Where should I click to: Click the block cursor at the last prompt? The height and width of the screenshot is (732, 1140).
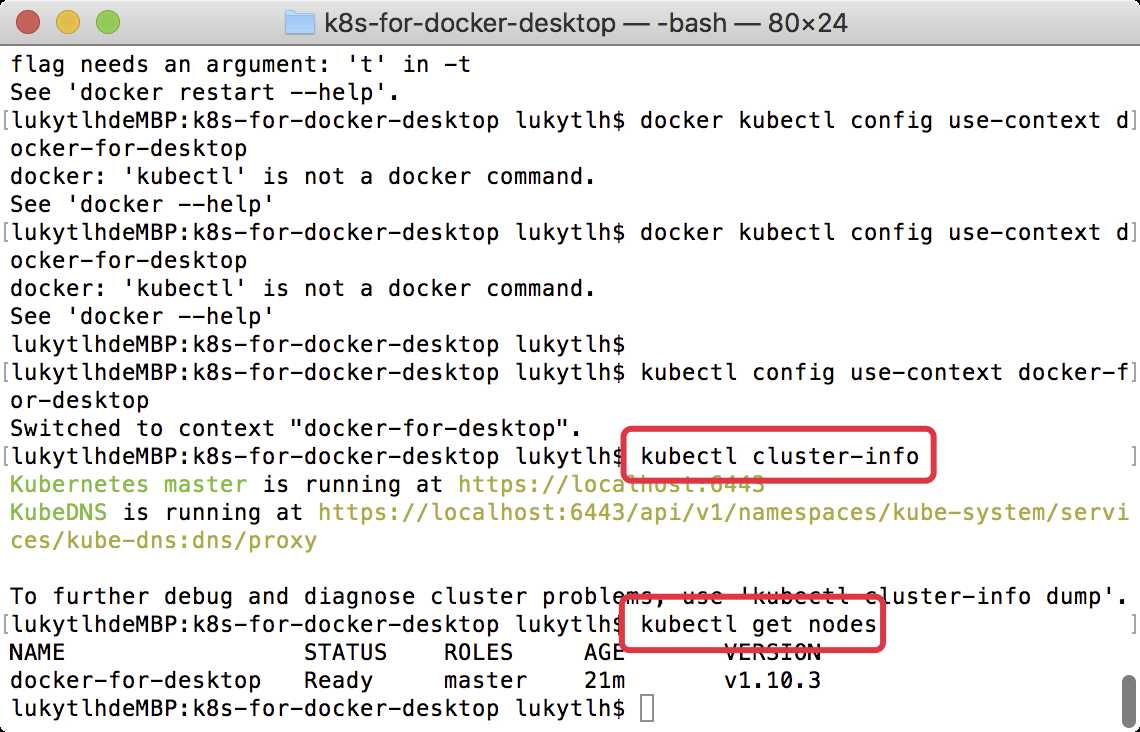click(x=647, y=709)
